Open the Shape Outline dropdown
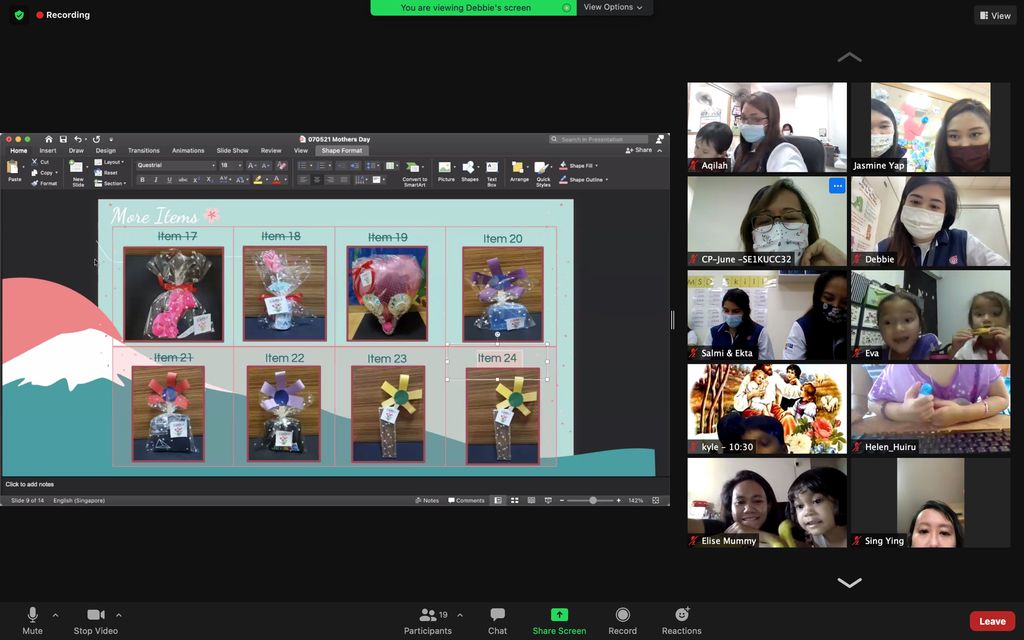This screenshot has width=1024, height=640. point(583,180)
